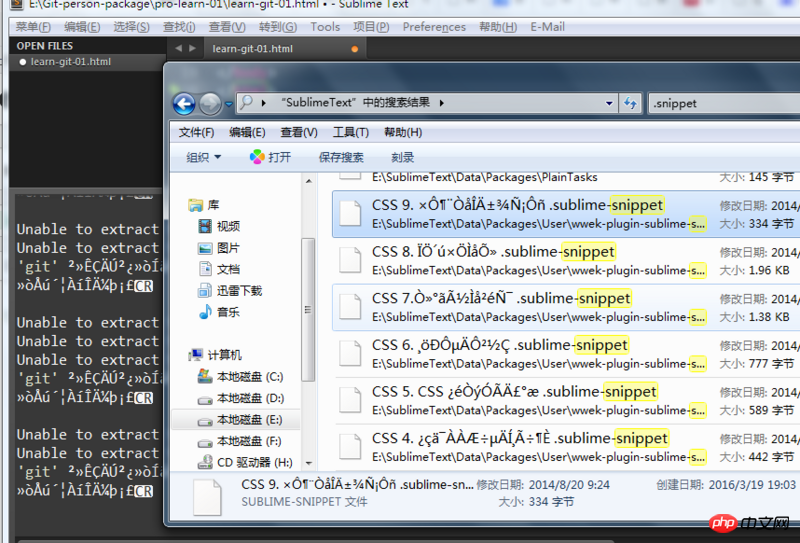
Task: Open Explorer 文件(F) menu
Action: [196, 133]
